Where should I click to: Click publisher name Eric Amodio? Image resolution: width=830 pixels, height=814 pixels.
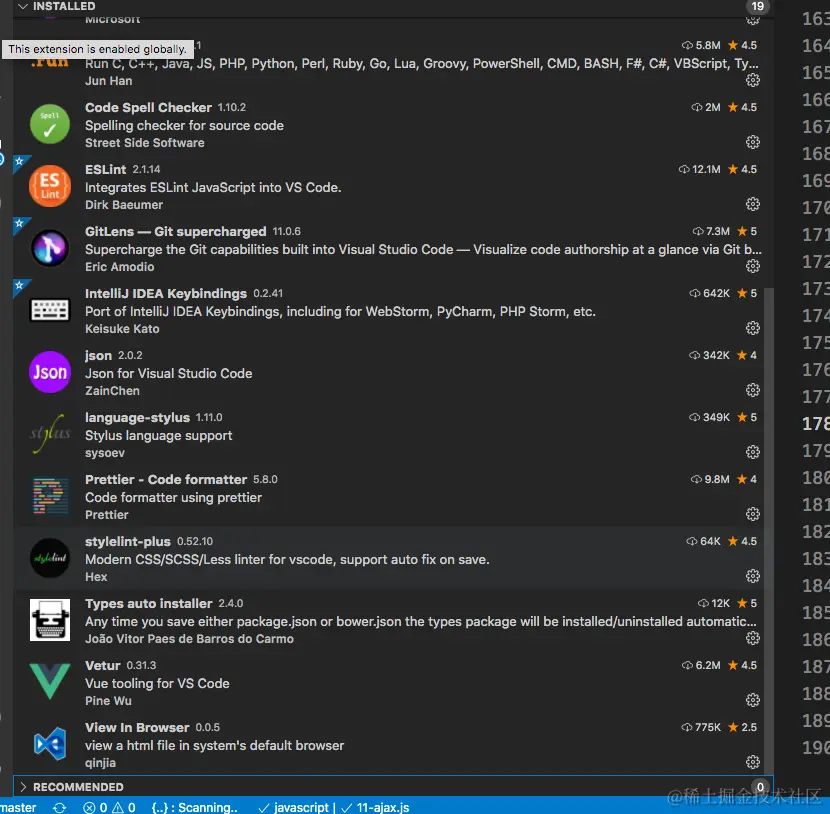[x=120, y=267]
